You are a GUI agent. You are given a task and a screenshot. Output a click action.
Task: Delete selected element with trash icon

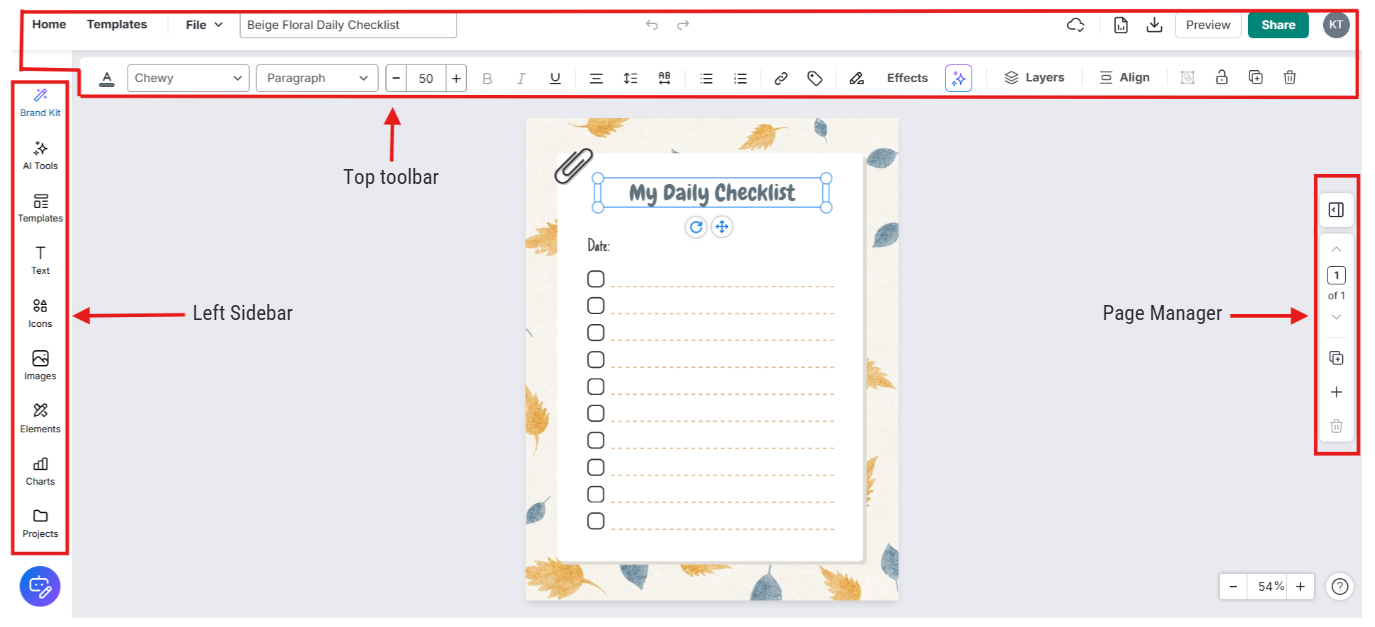(x=1290, y=77)
